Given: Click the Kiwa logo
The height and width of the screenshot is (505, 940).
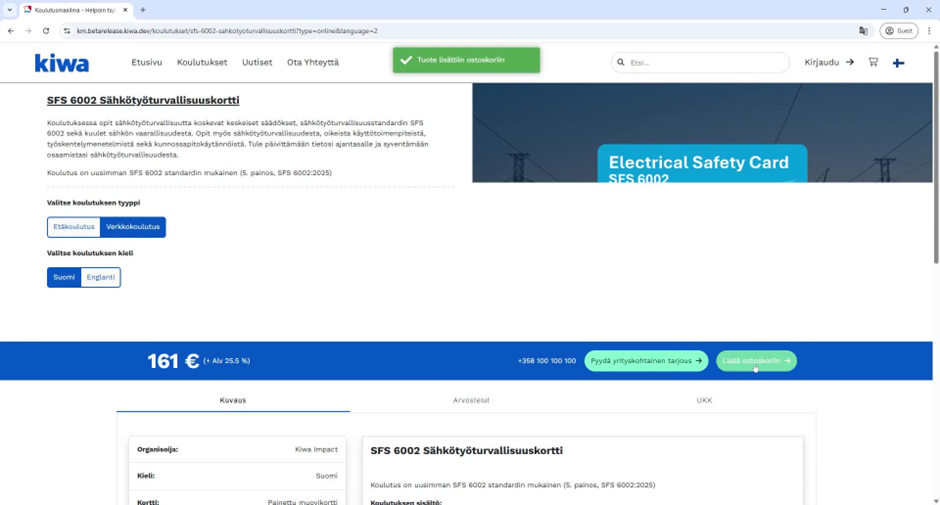Looking at the screenshot, I should [62, 63].
